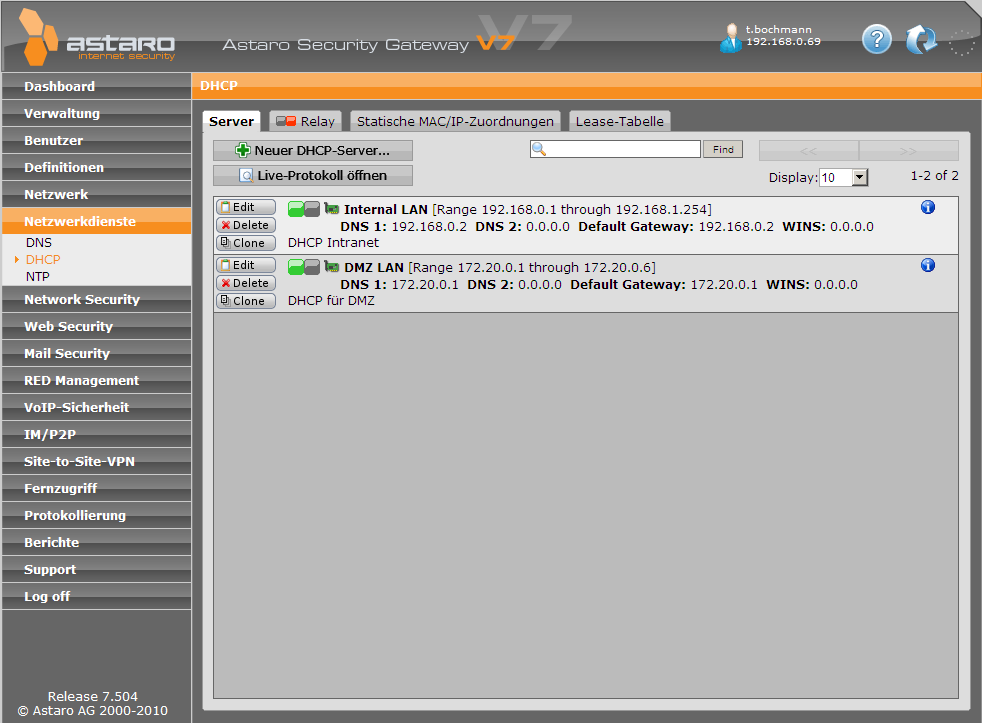Viewport: 982px width, 723px height.
Task: Open info icon for DMZ LAN
Action: [928, 265]
